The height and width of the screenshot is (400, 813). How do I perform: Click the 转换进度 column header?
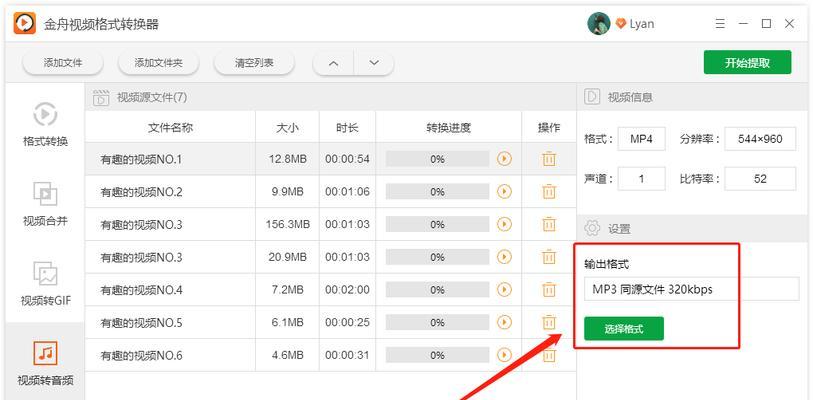(448, 128)
